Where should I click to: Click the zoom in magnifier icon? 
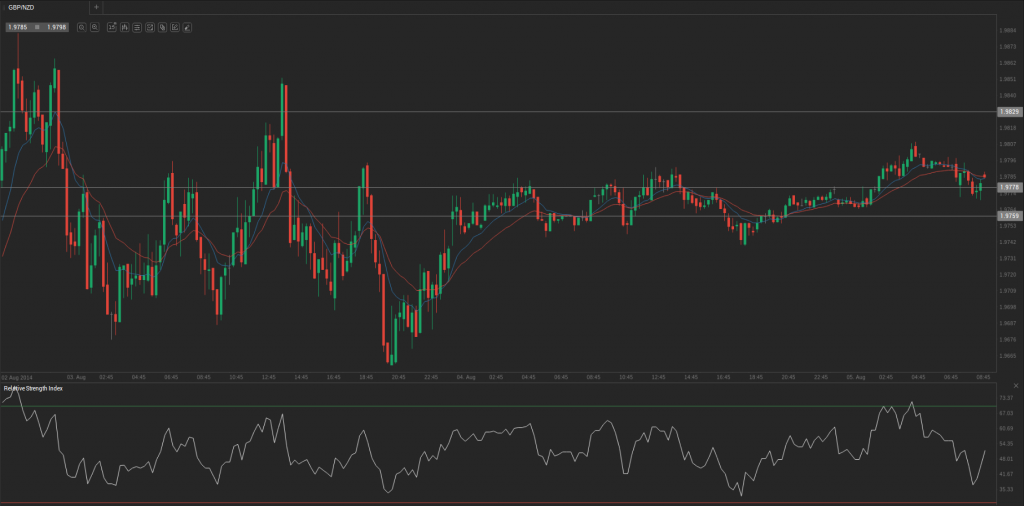pos(95,27)
